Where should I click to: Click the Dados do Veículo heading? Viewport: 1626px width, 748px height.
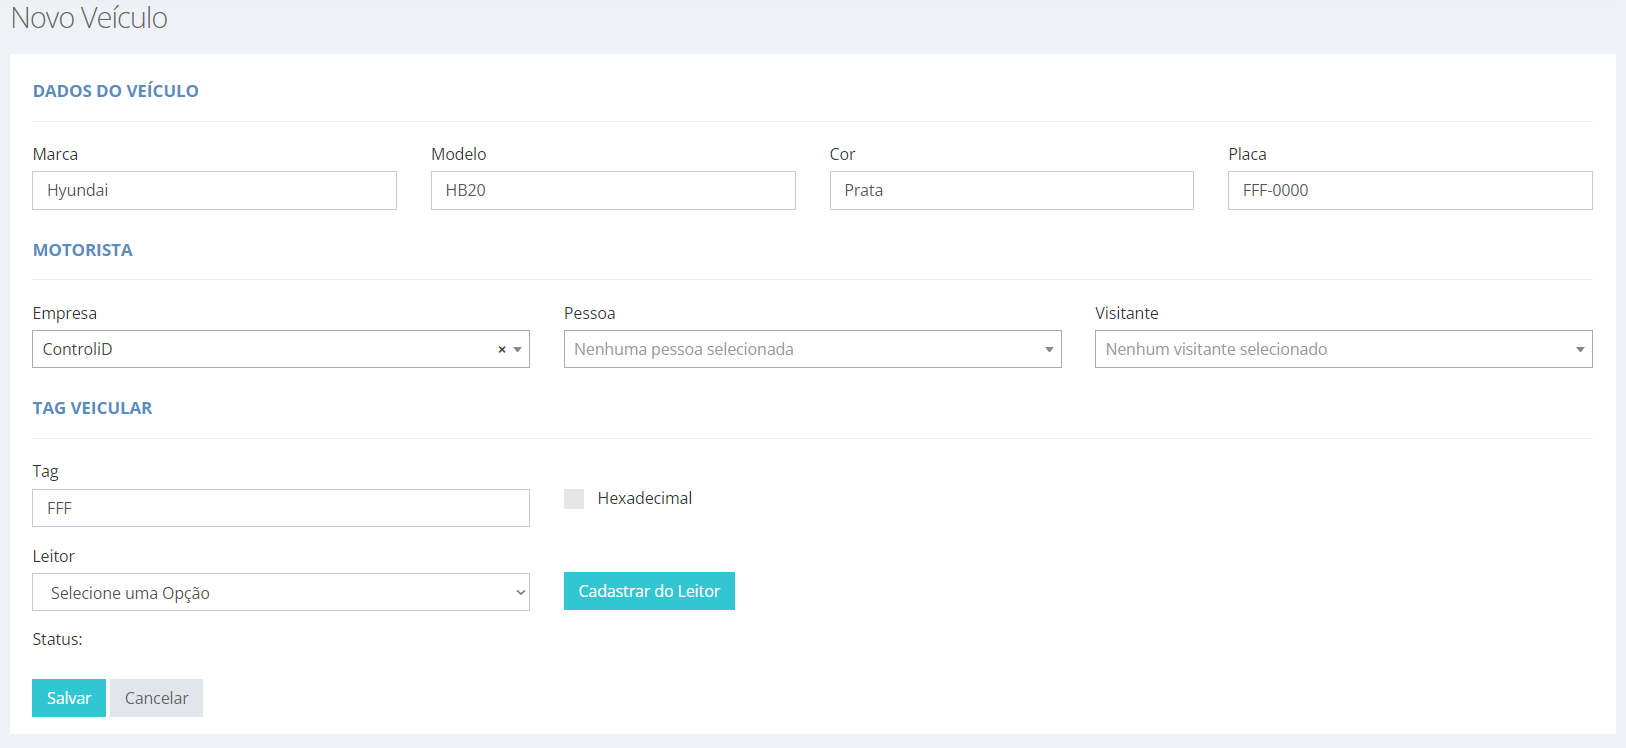click(116, 91)
